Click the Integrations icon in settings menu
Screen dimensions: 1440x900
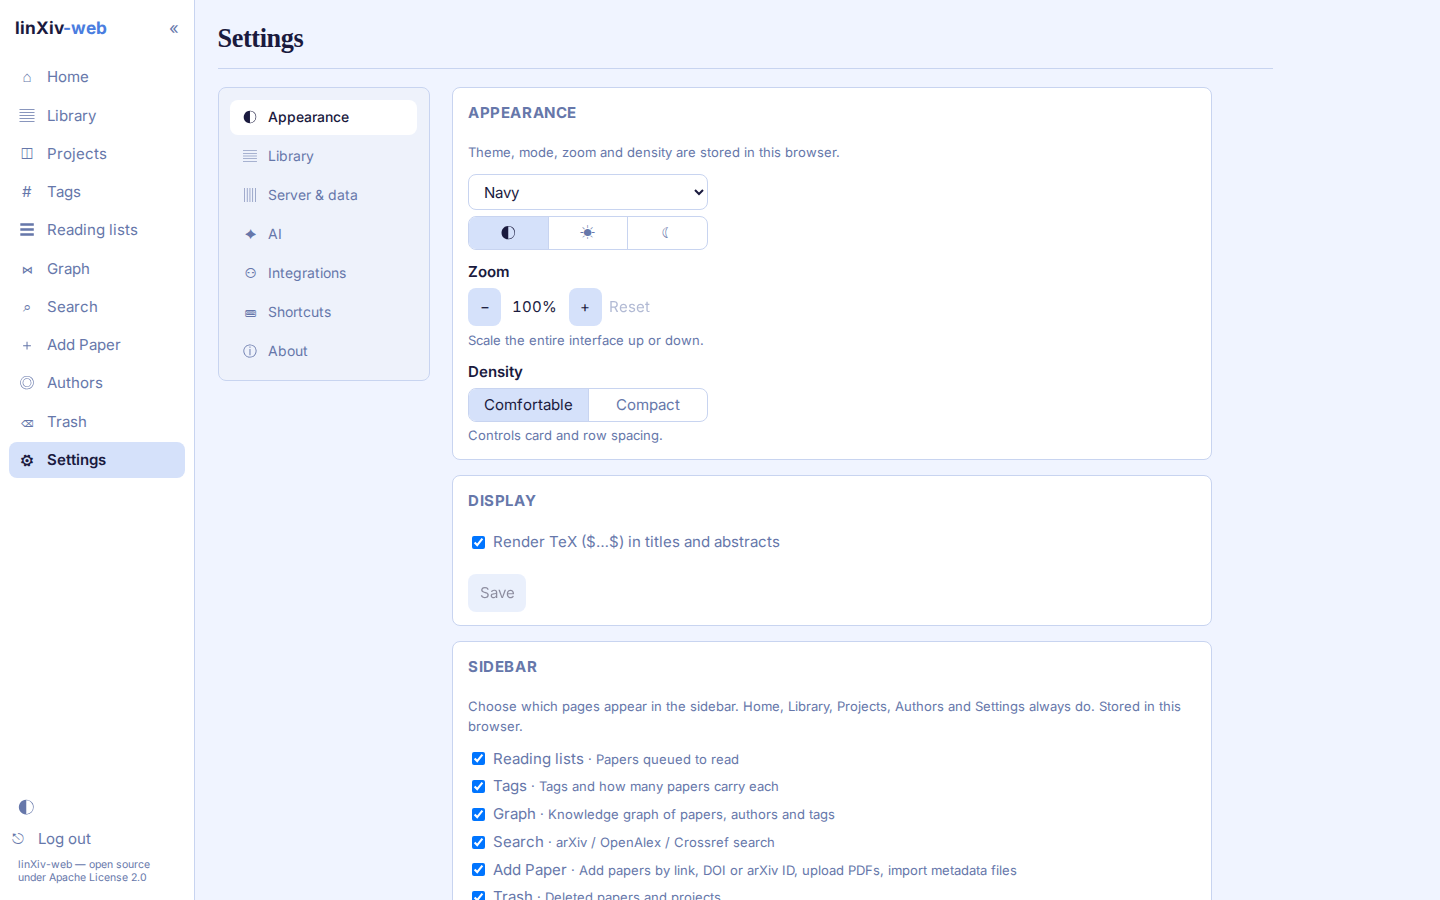250,273
